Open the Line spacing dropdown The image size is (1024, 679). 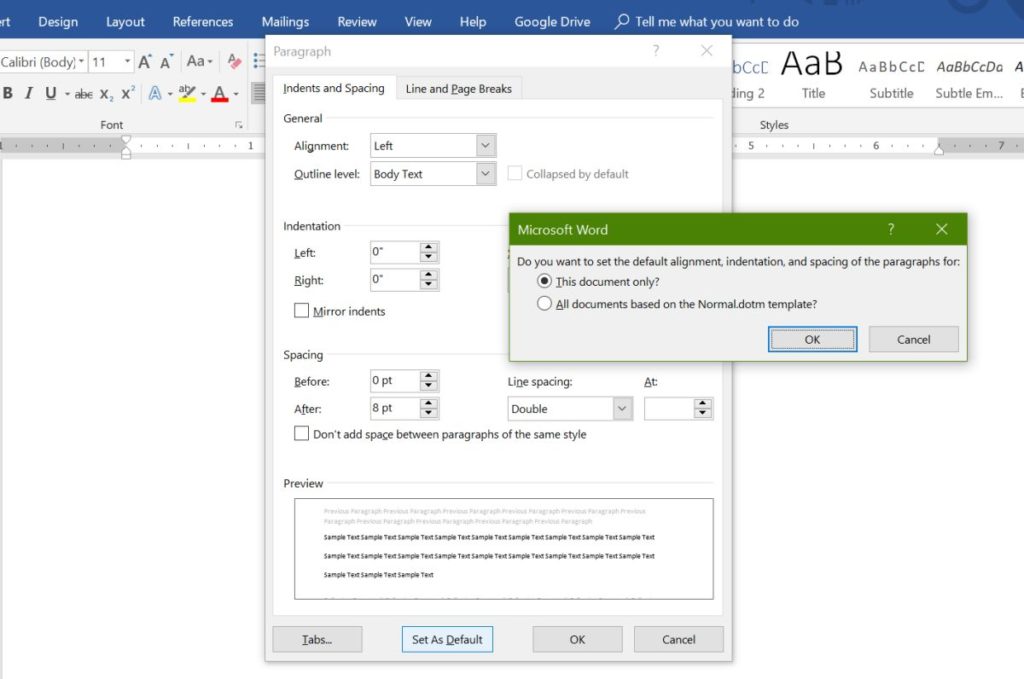pyautogui.click(x=620, y=408)
